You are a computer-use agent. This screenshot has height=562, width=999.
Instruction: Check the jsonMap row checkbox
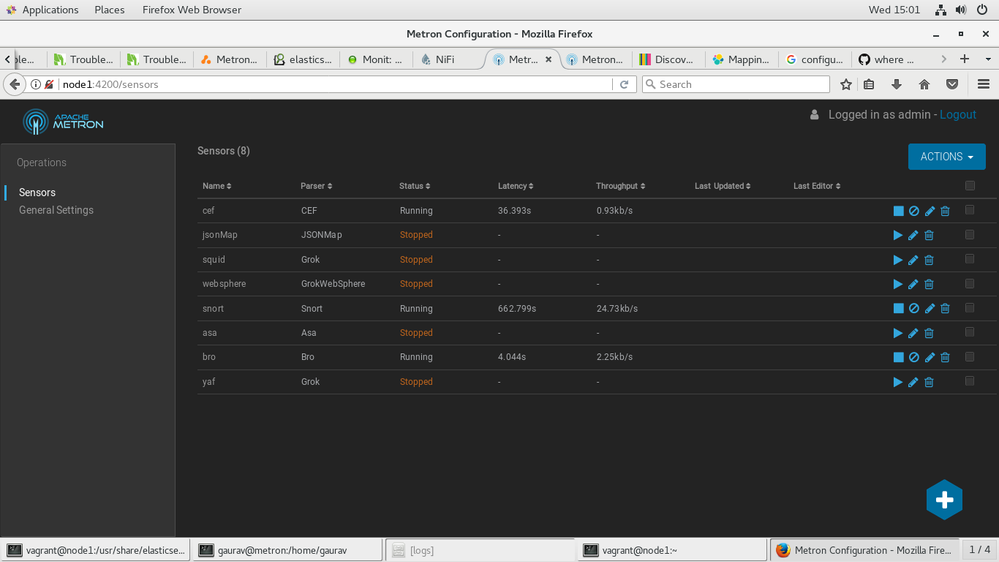(x=970, y=234)
